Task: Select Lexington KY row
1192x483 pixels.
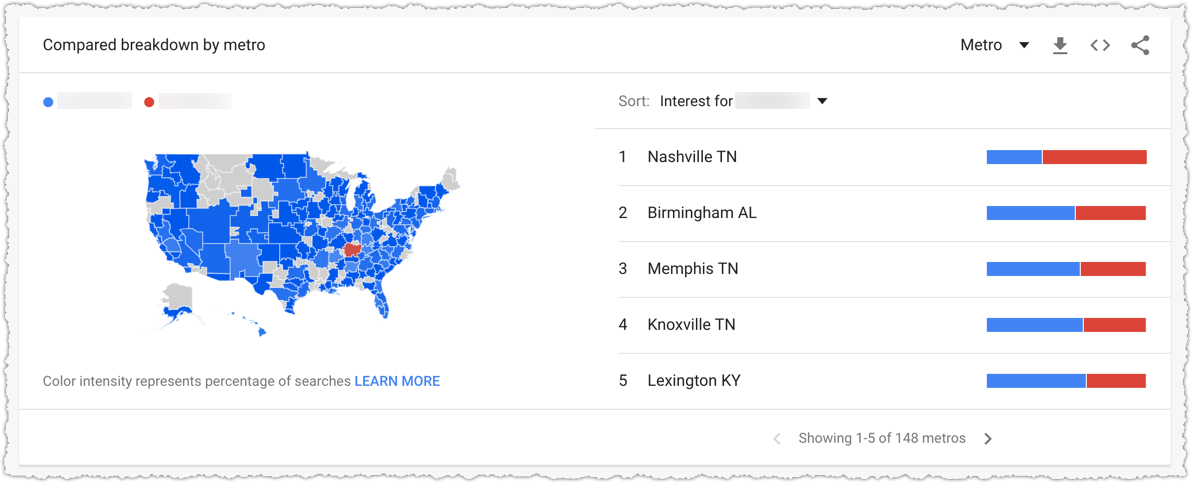Action: [882, 380]
